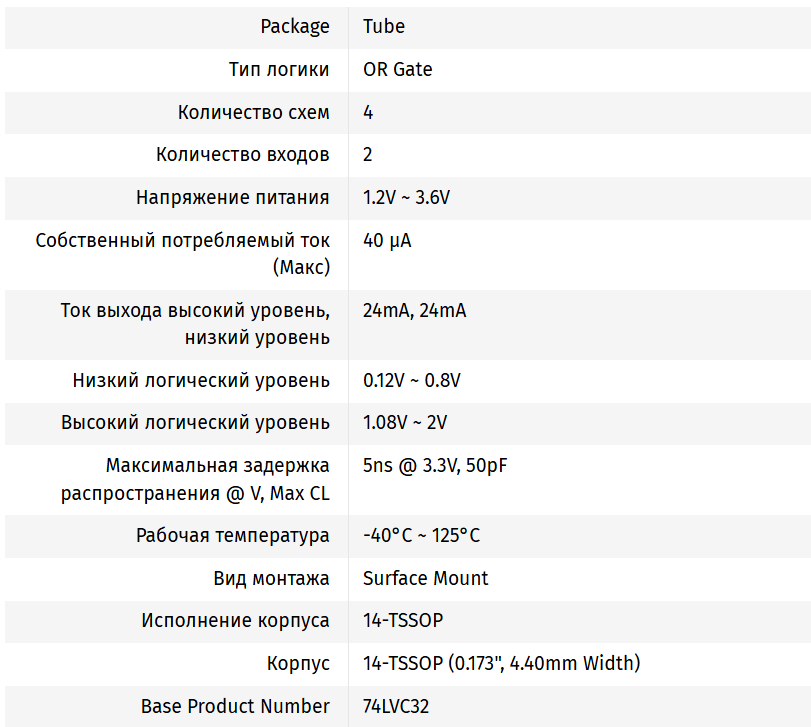This screenshot has width=811, height=727.
Task: Select the 'Исполнение корпуса' label
Action: tap(235, 621)
